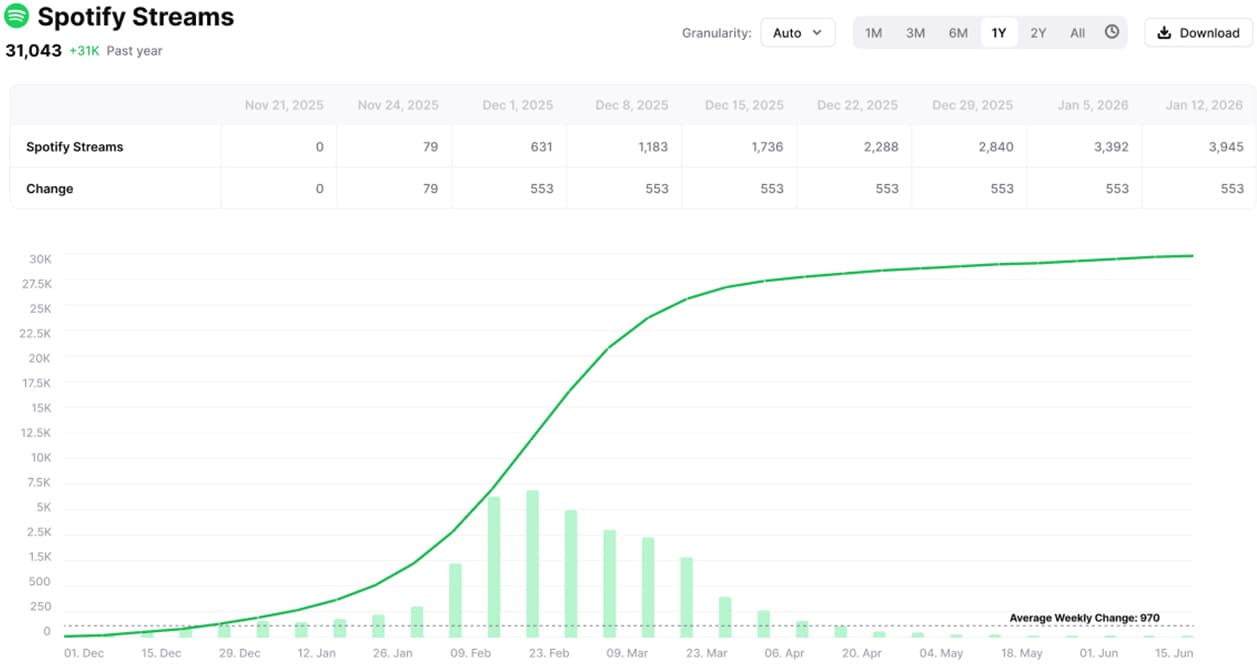Click the 79 value in Spotify Streams row

tap(430, 146)
